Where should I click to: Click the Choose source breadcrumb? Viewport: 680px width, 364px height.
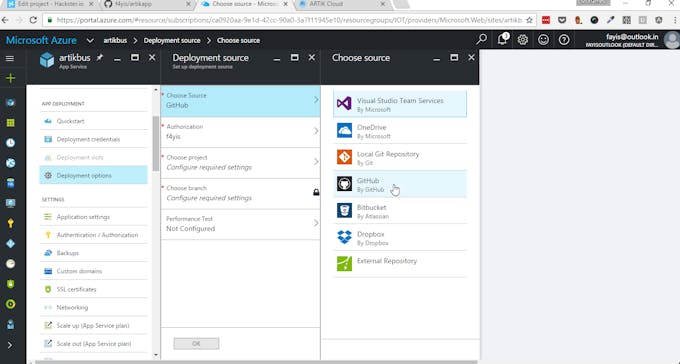(x=239, y=40)
